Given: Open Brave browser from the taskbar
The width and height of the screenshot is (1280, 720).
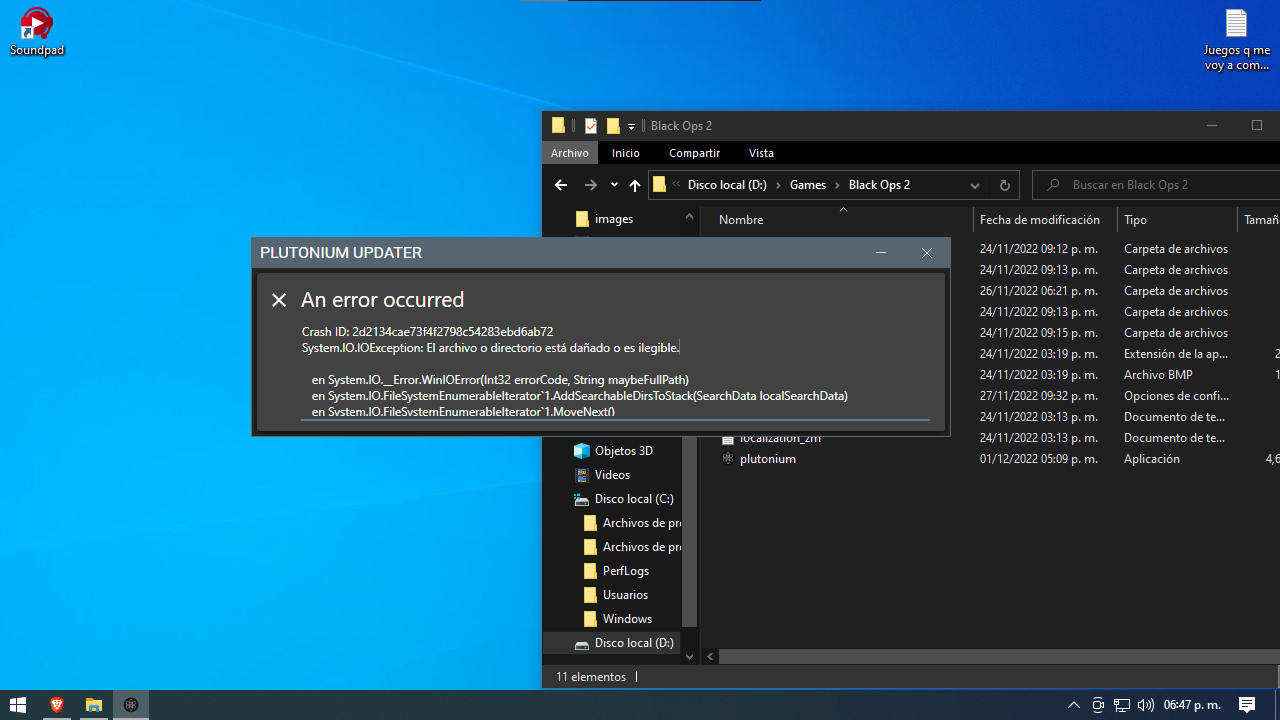Looking at the screenshot, I should tap(57, 705).
